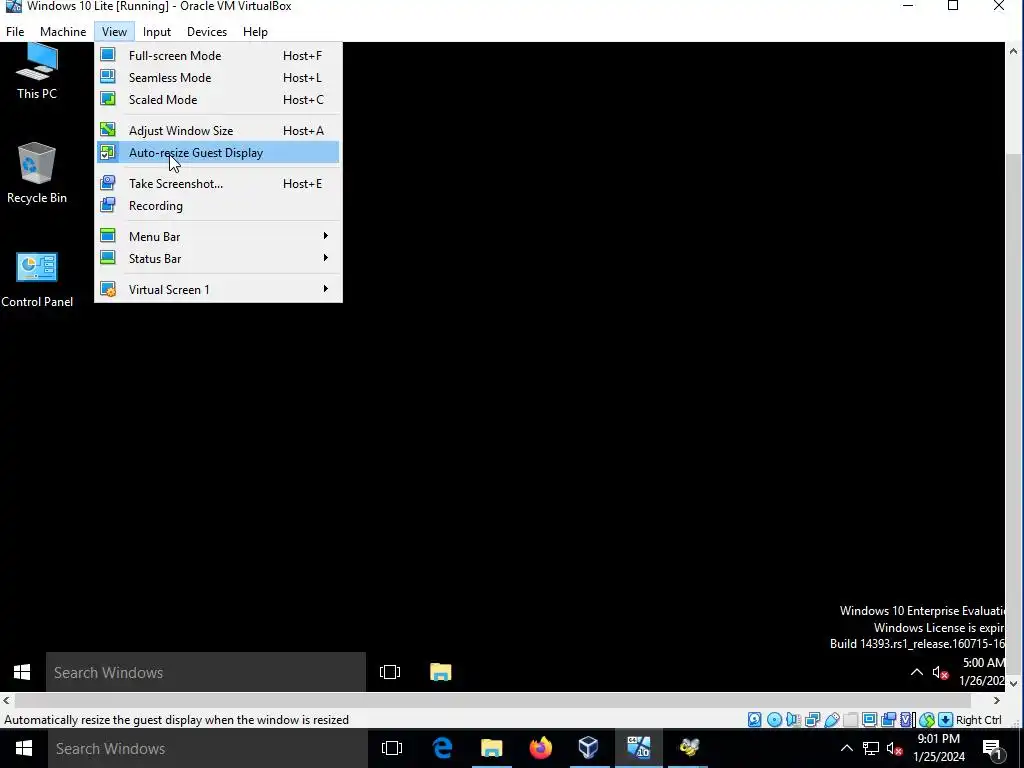Choose Take Screenshot... menu entry
1024x768 pixels.
(x=217, y=184)
